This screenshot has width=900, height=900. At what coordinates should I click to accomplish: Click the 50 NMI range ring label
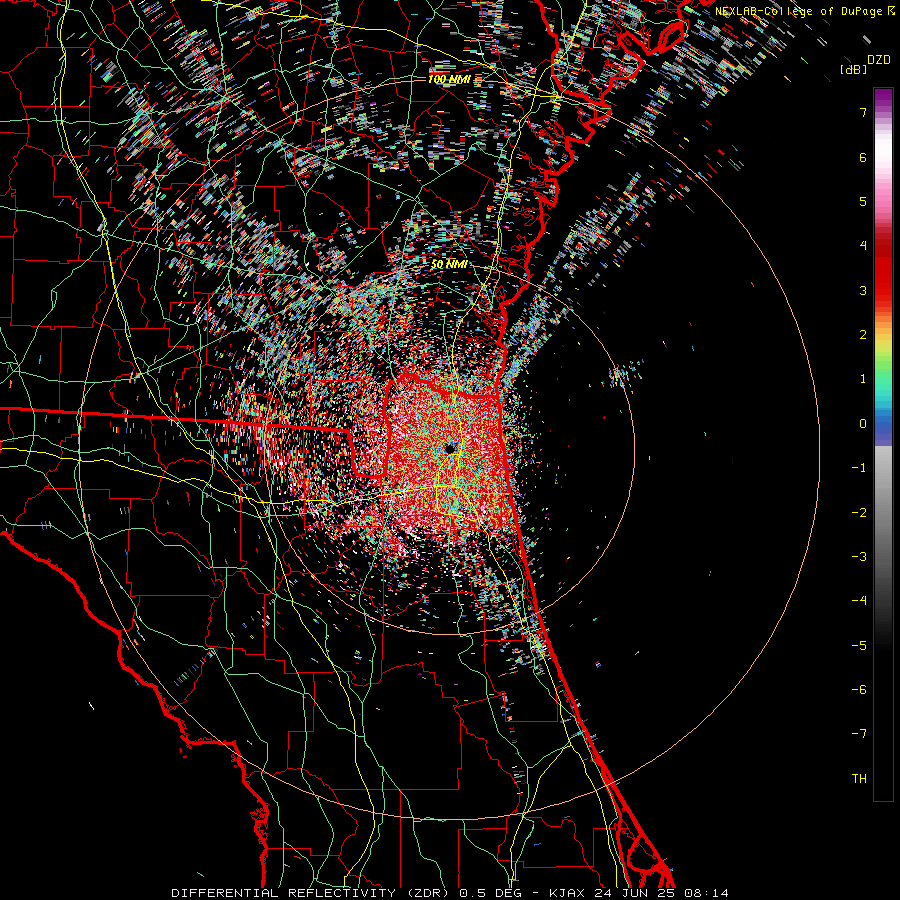[x=449, y=265]
